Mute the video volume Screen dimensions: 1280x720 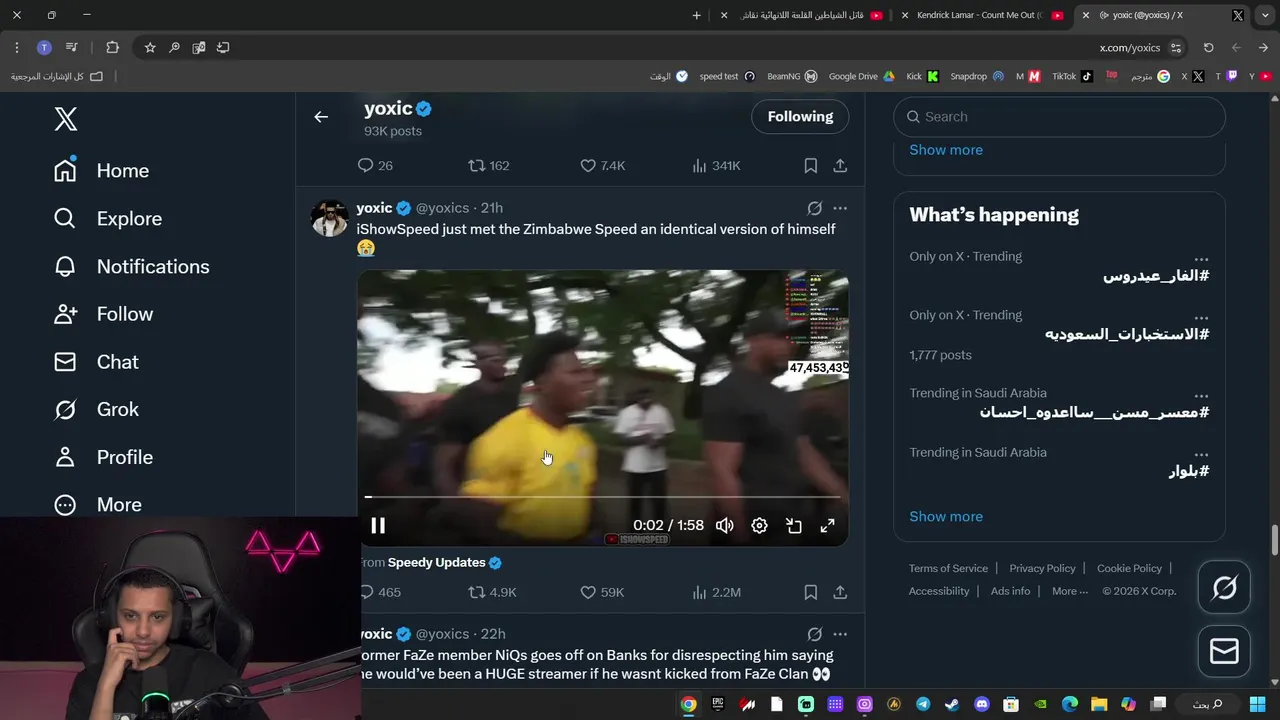pyautogui.click(x=725, y=526)
